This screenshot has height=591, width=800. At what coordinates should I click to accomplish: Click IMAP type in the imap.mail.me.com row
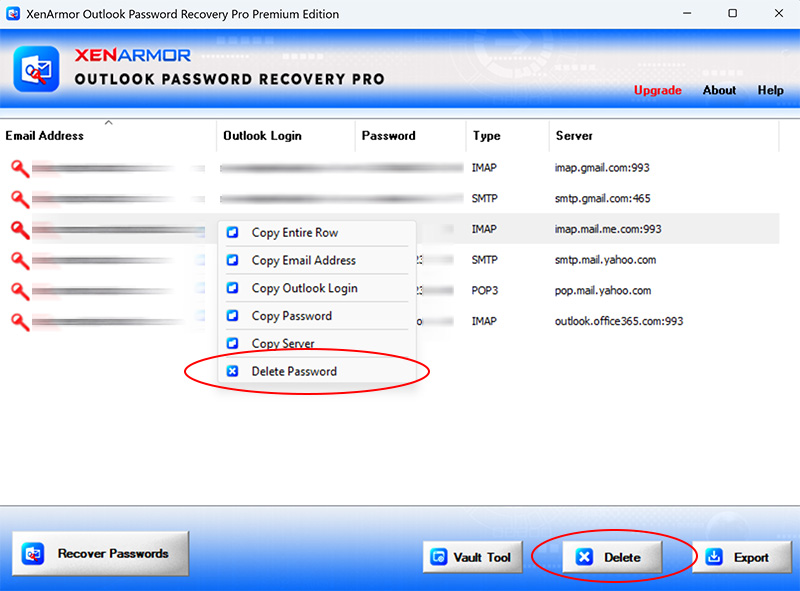484,229
